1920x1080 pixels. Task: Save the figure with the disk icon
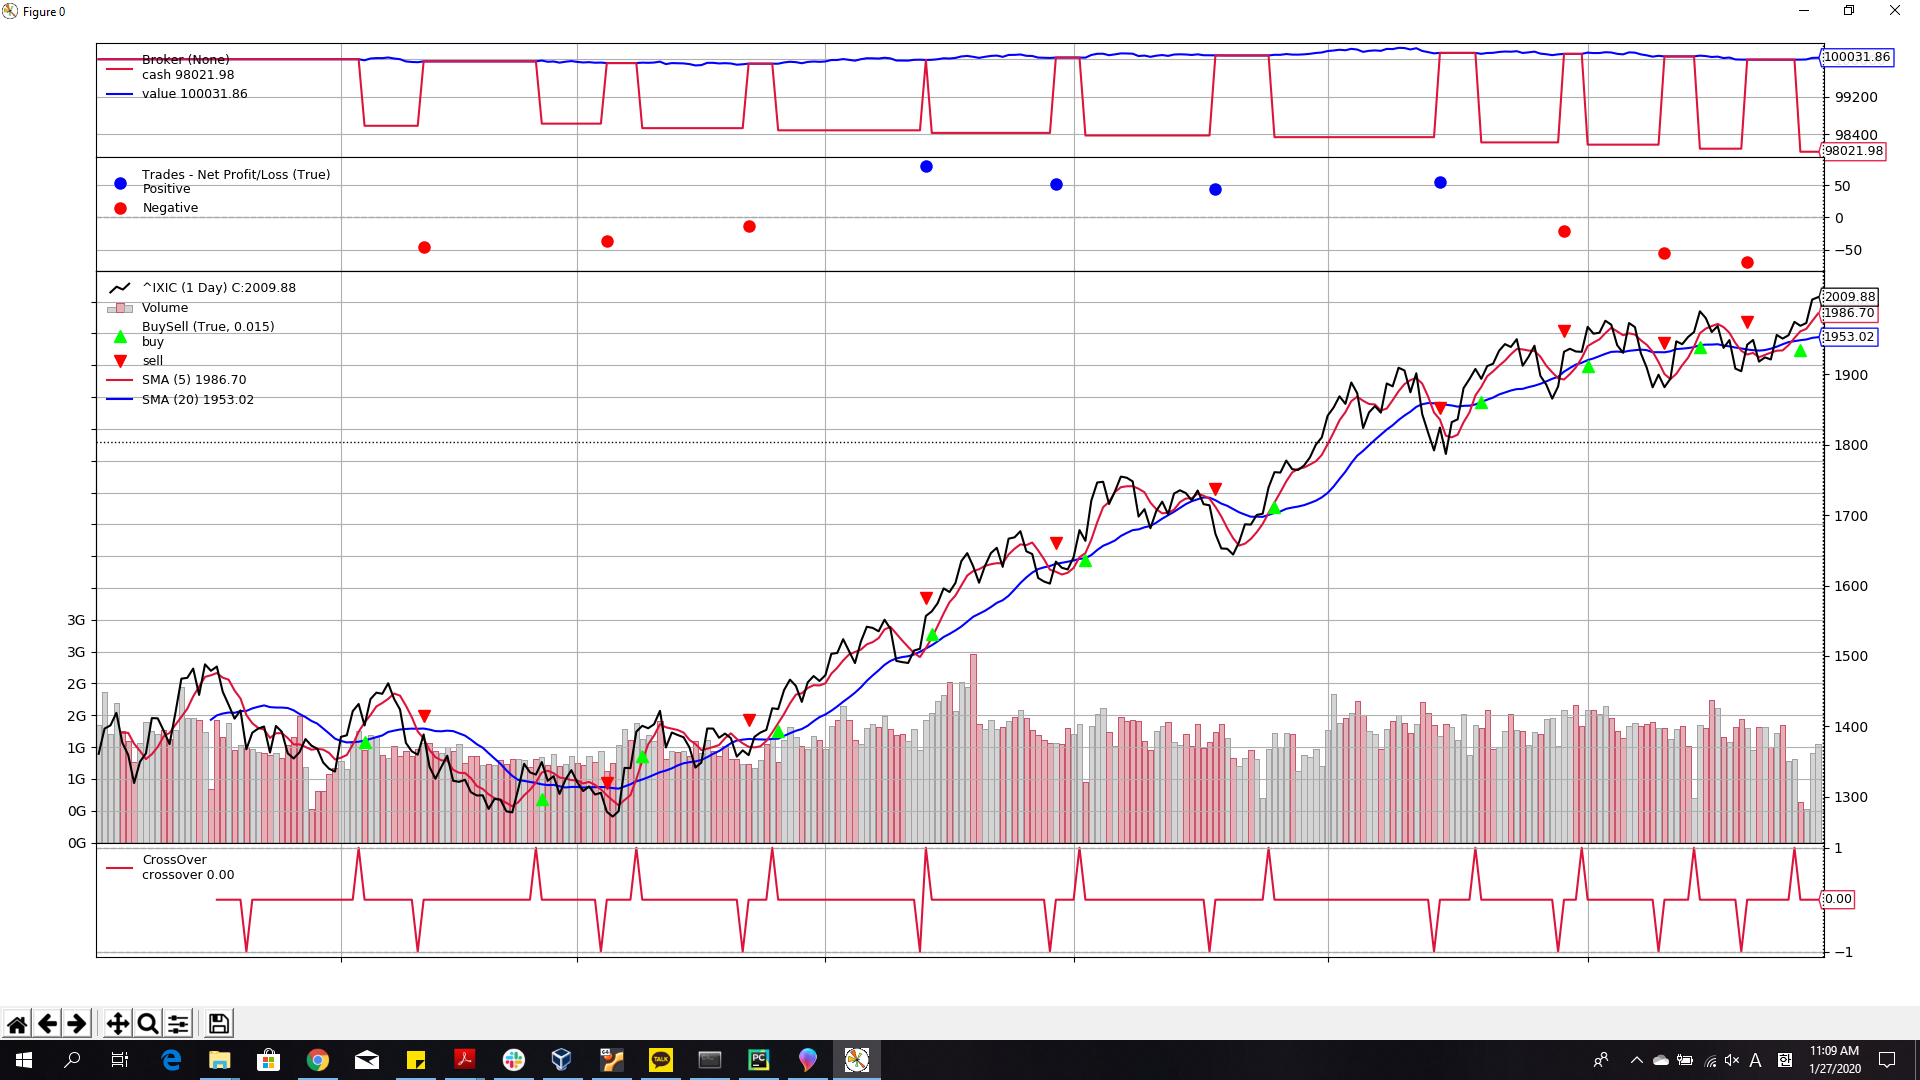click(218, 1023)
